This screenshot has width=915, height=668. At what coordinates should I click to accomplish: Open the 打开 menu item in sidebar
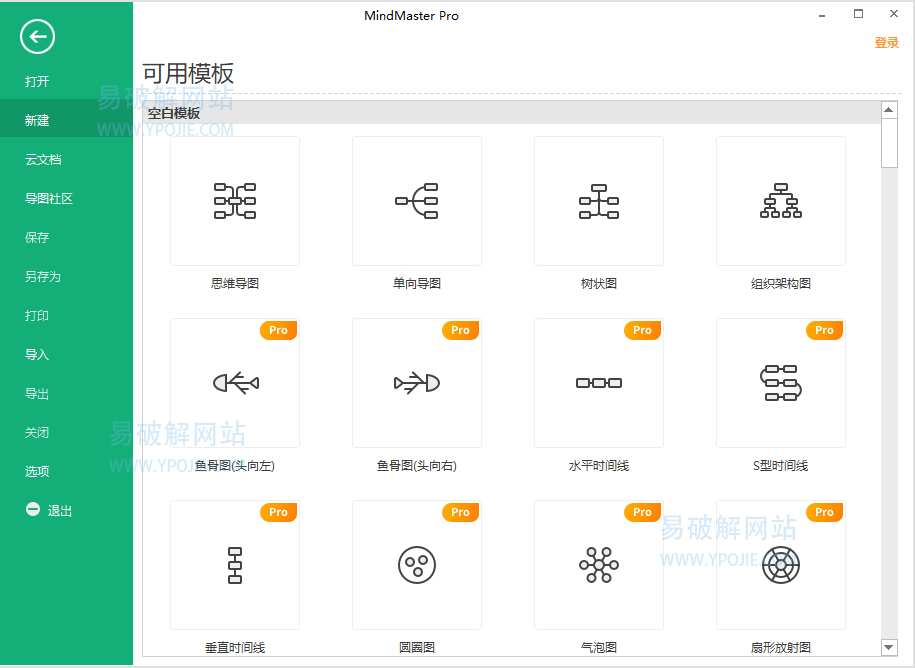click(37, 82)
